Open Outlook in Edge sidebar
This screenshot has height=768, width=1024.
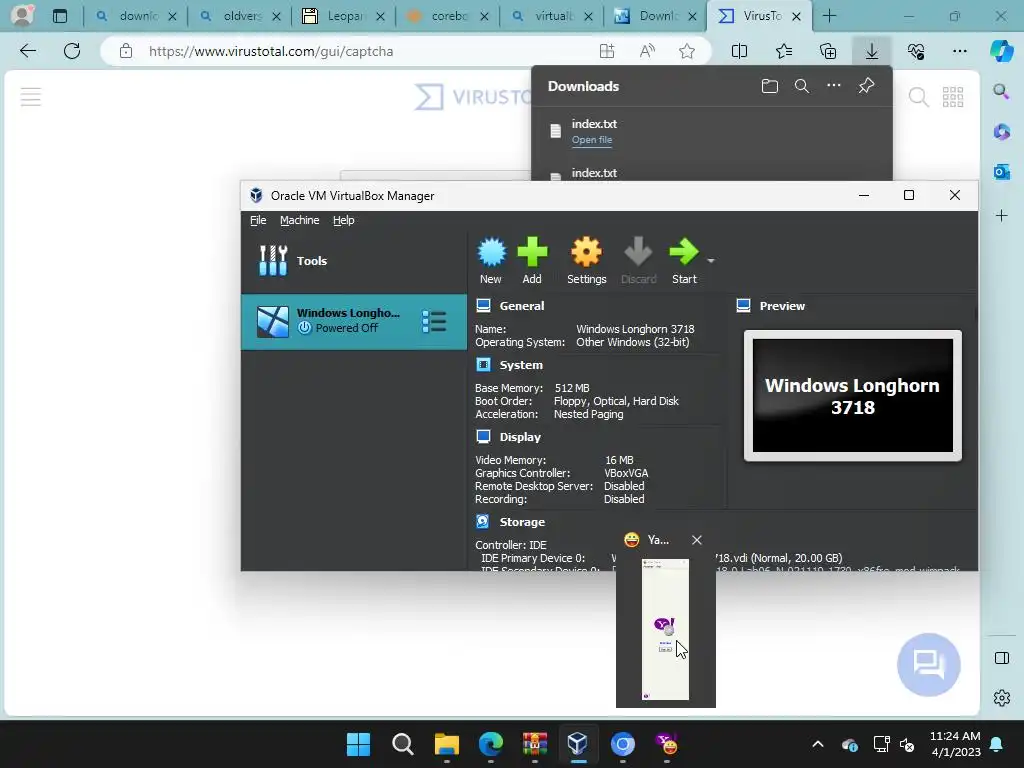click(x=1001, y=172)
